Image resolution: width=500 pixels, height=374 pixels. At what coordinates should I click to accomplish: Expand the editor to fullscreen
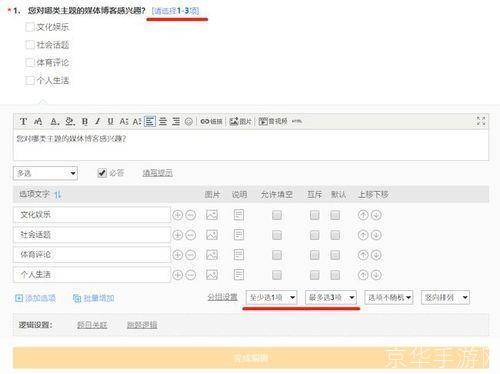pyautogui.click(x=481, y=121)
